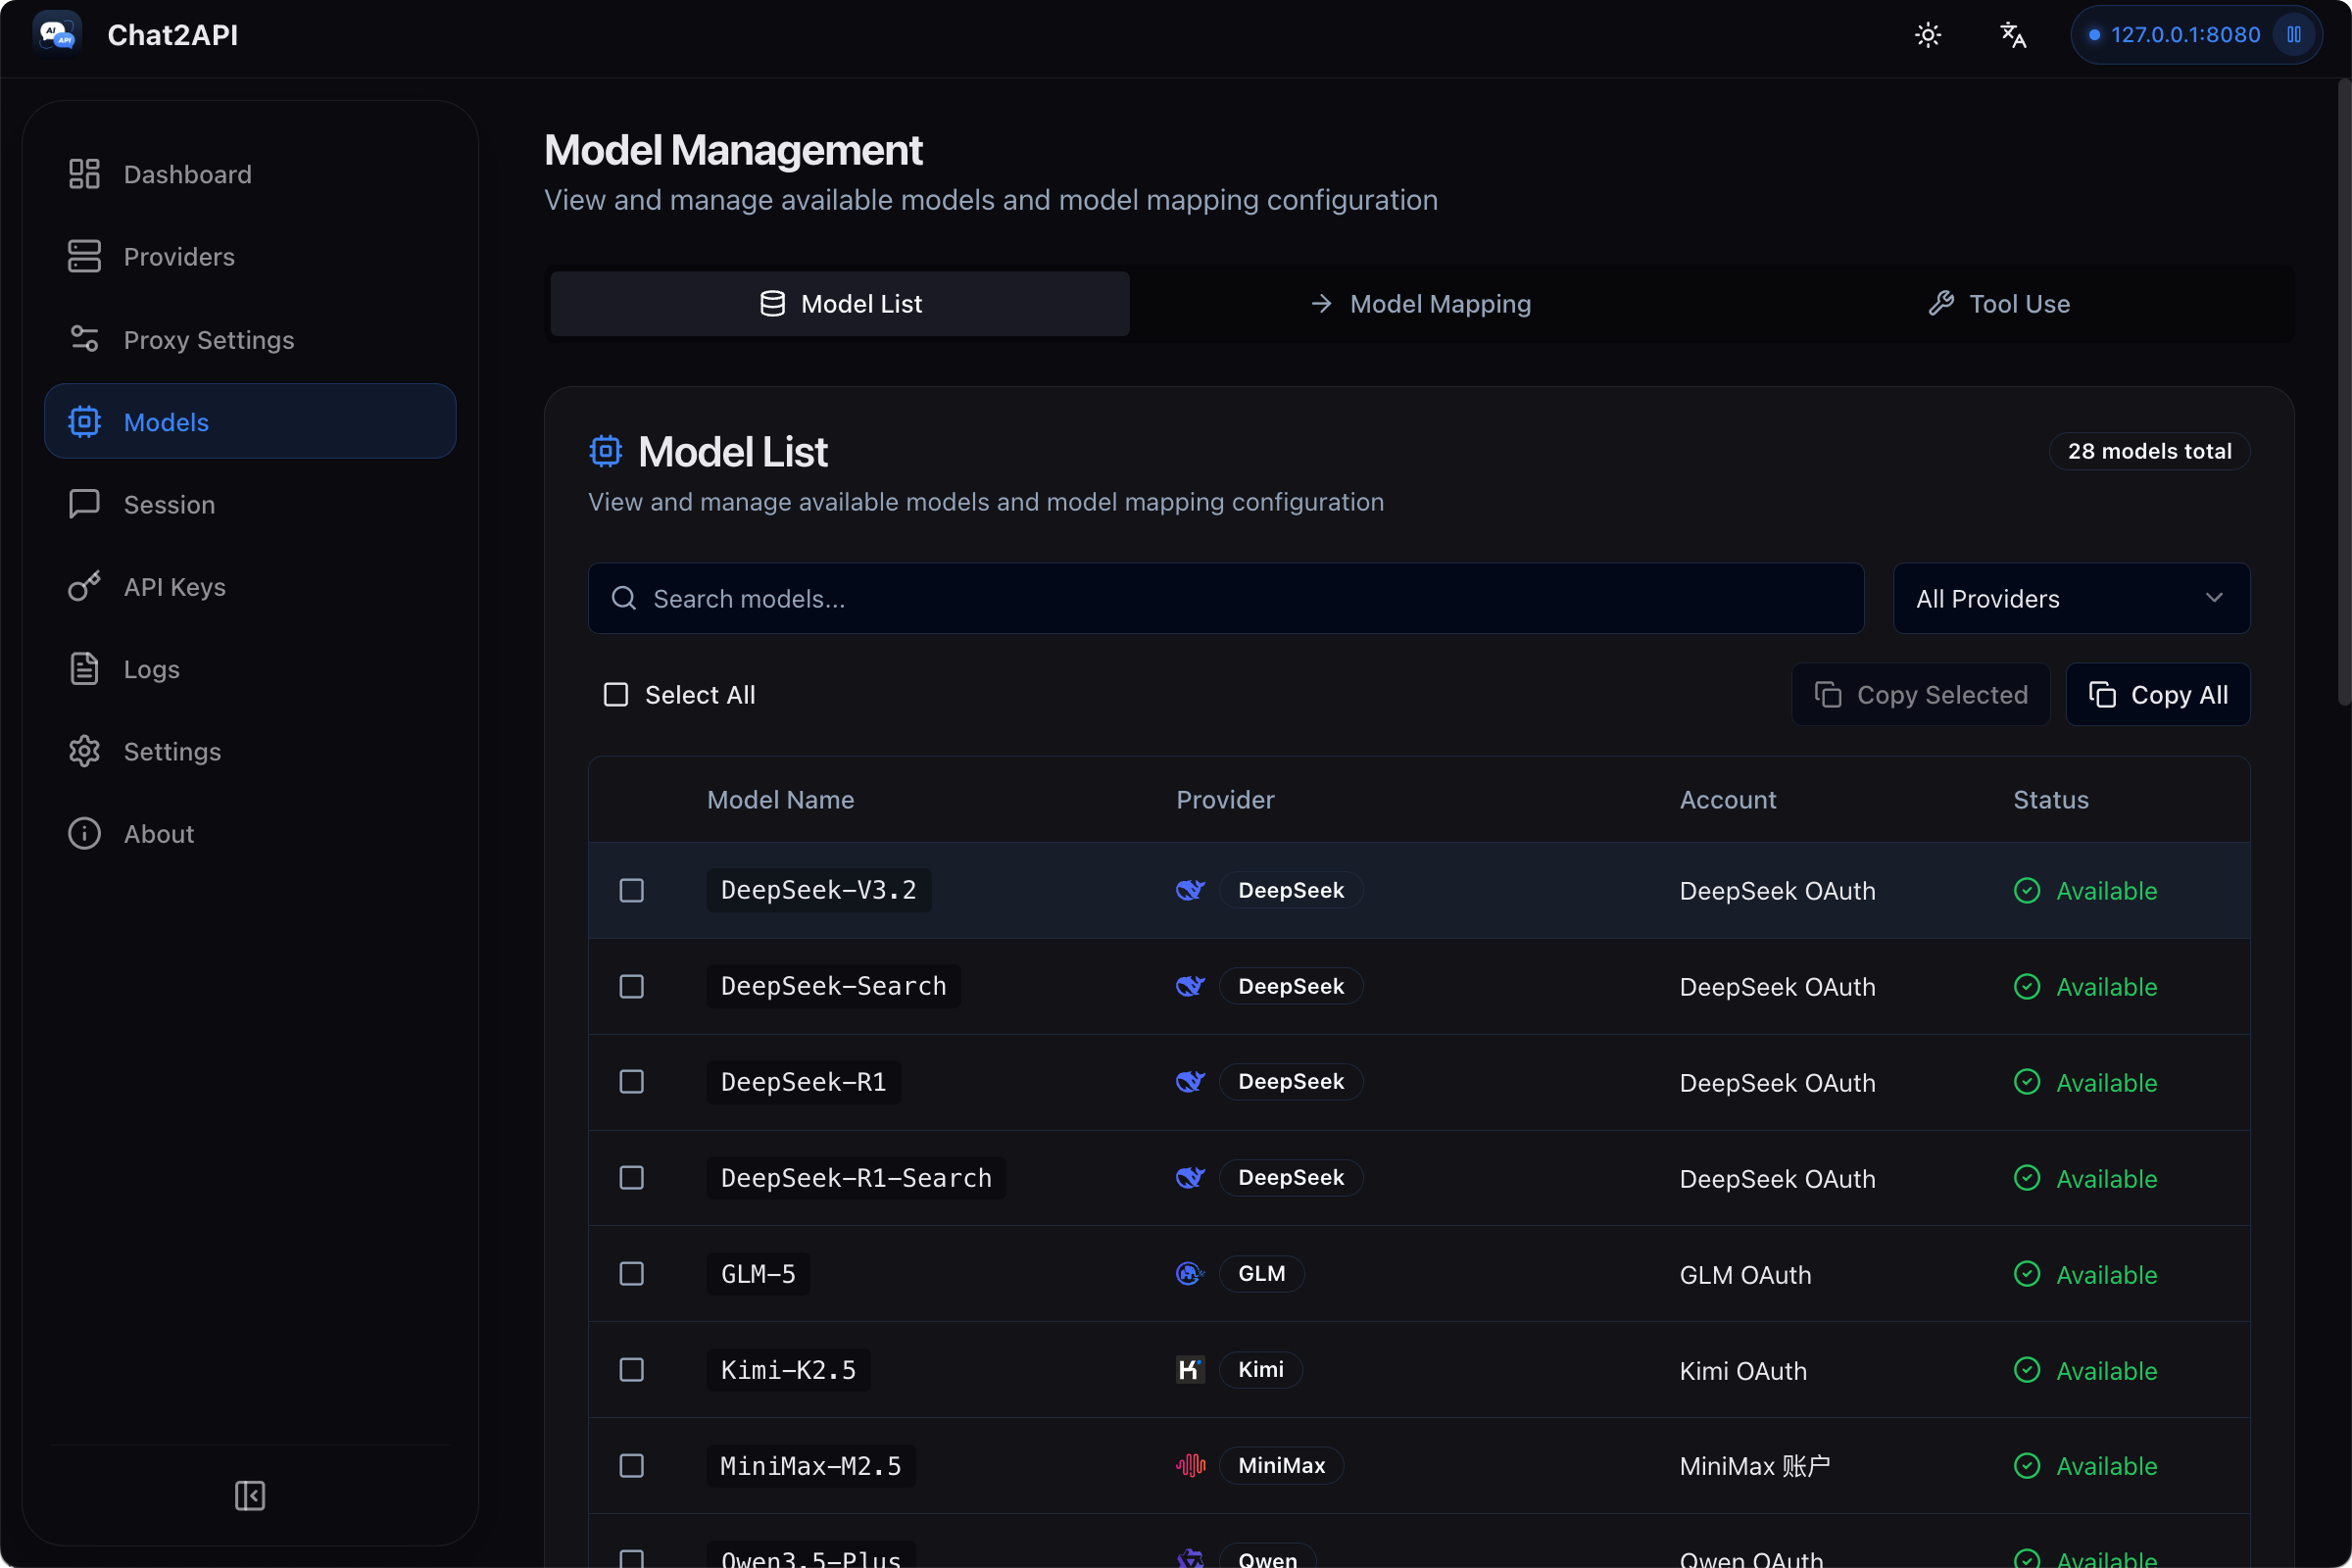Switch to the Model Mapping tab
Image resolution: width=2352 pixels, height=1568 pixels.
1420,303
